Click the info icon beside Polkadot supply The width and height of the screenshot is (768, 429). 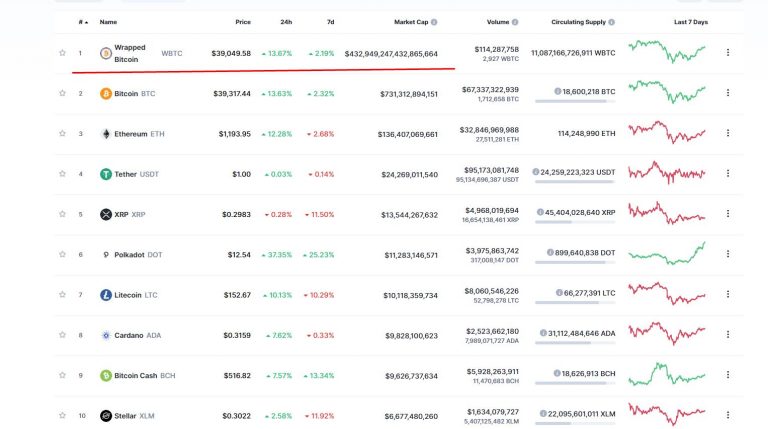(x=550, y=252)
